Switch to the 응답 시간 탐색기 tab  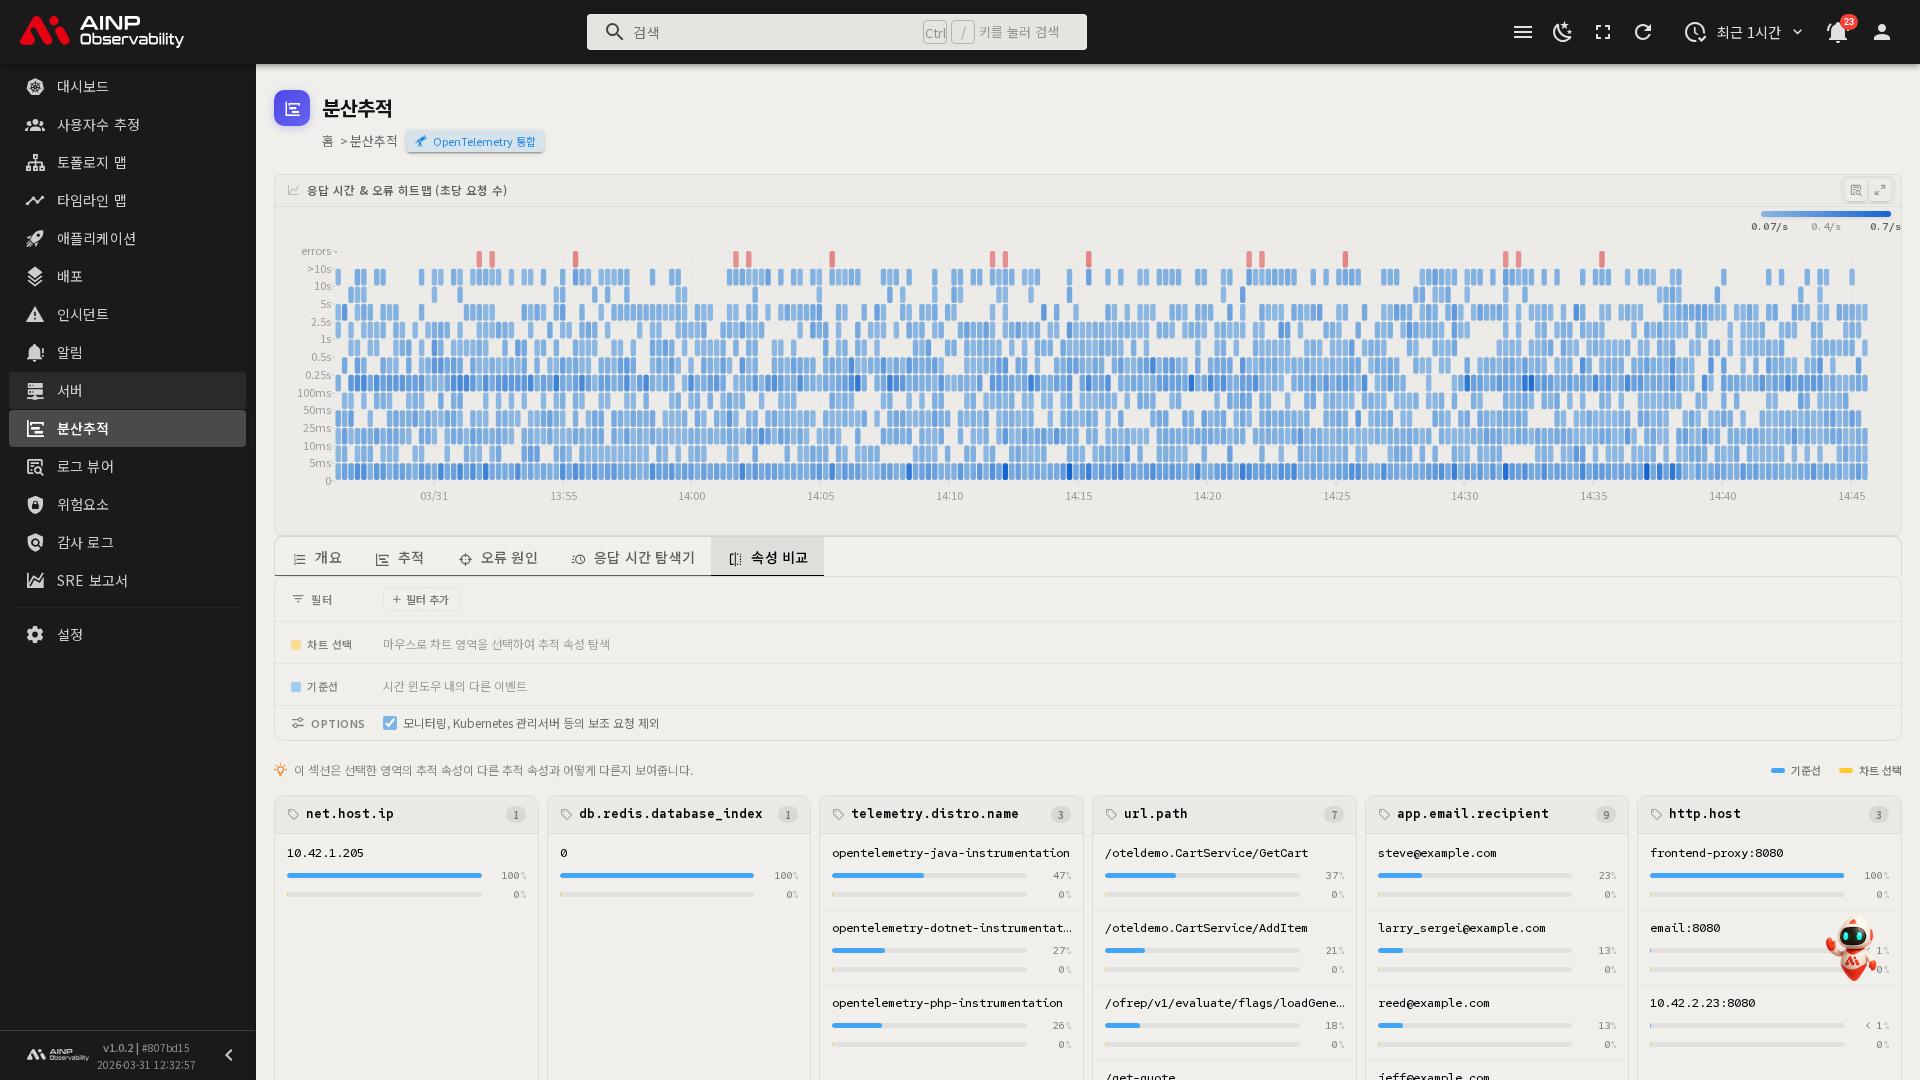coord(633,558)
